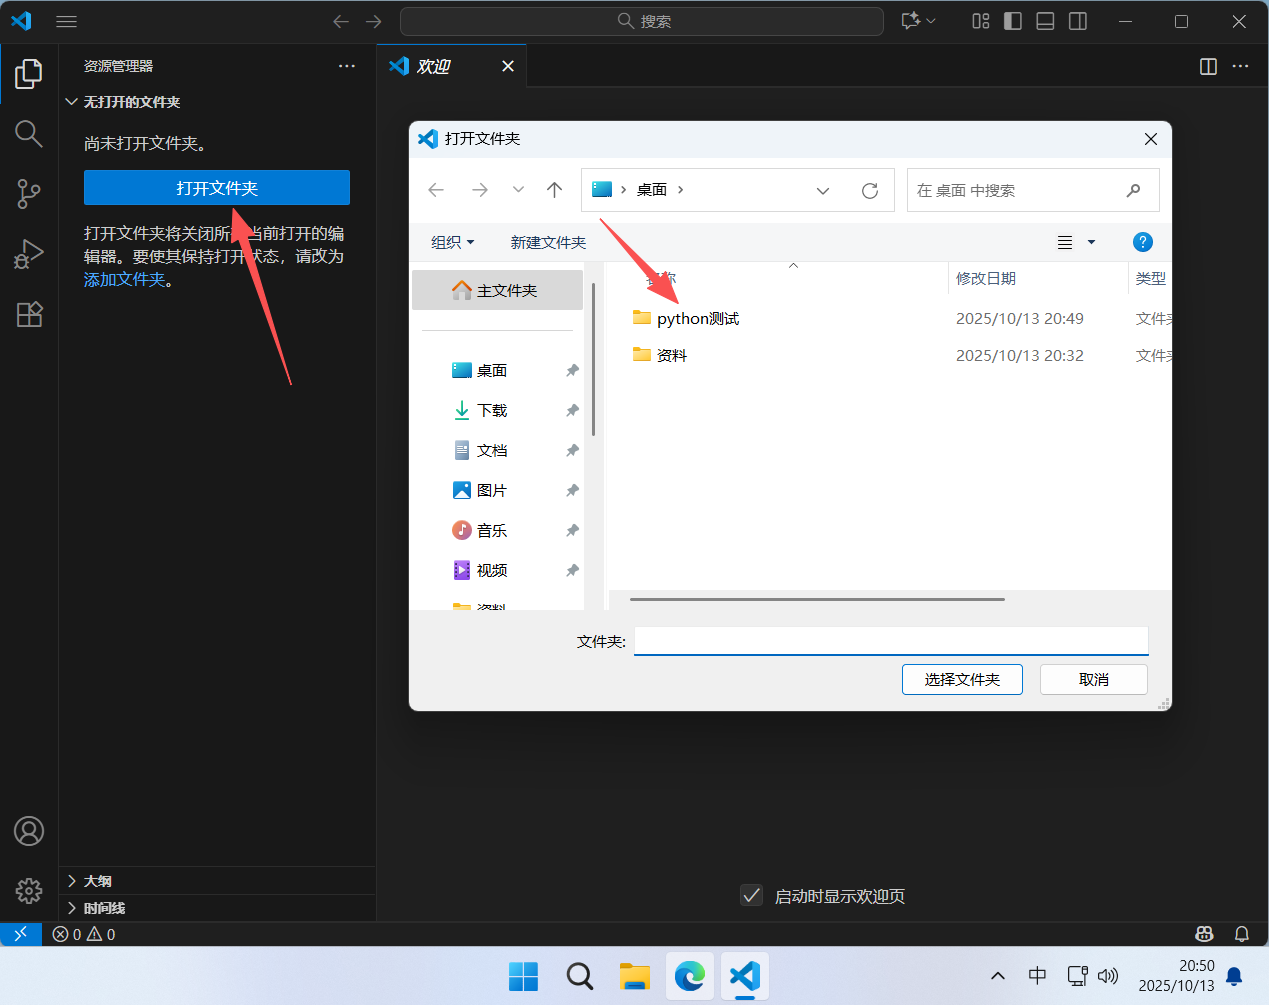Open the Manage gear icon
1269x1005 pixels.
[x=29, y=890]
